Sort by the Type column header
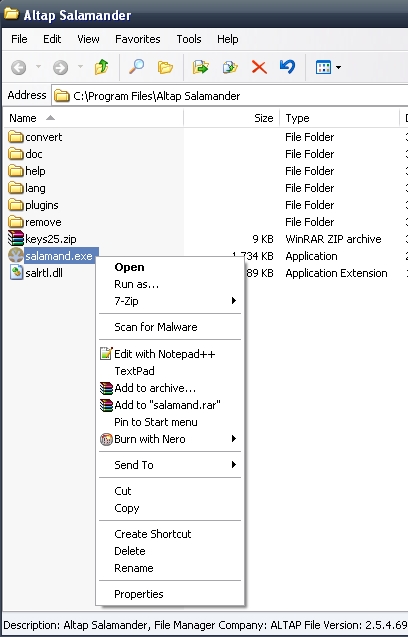 click(x=340, y=118)
